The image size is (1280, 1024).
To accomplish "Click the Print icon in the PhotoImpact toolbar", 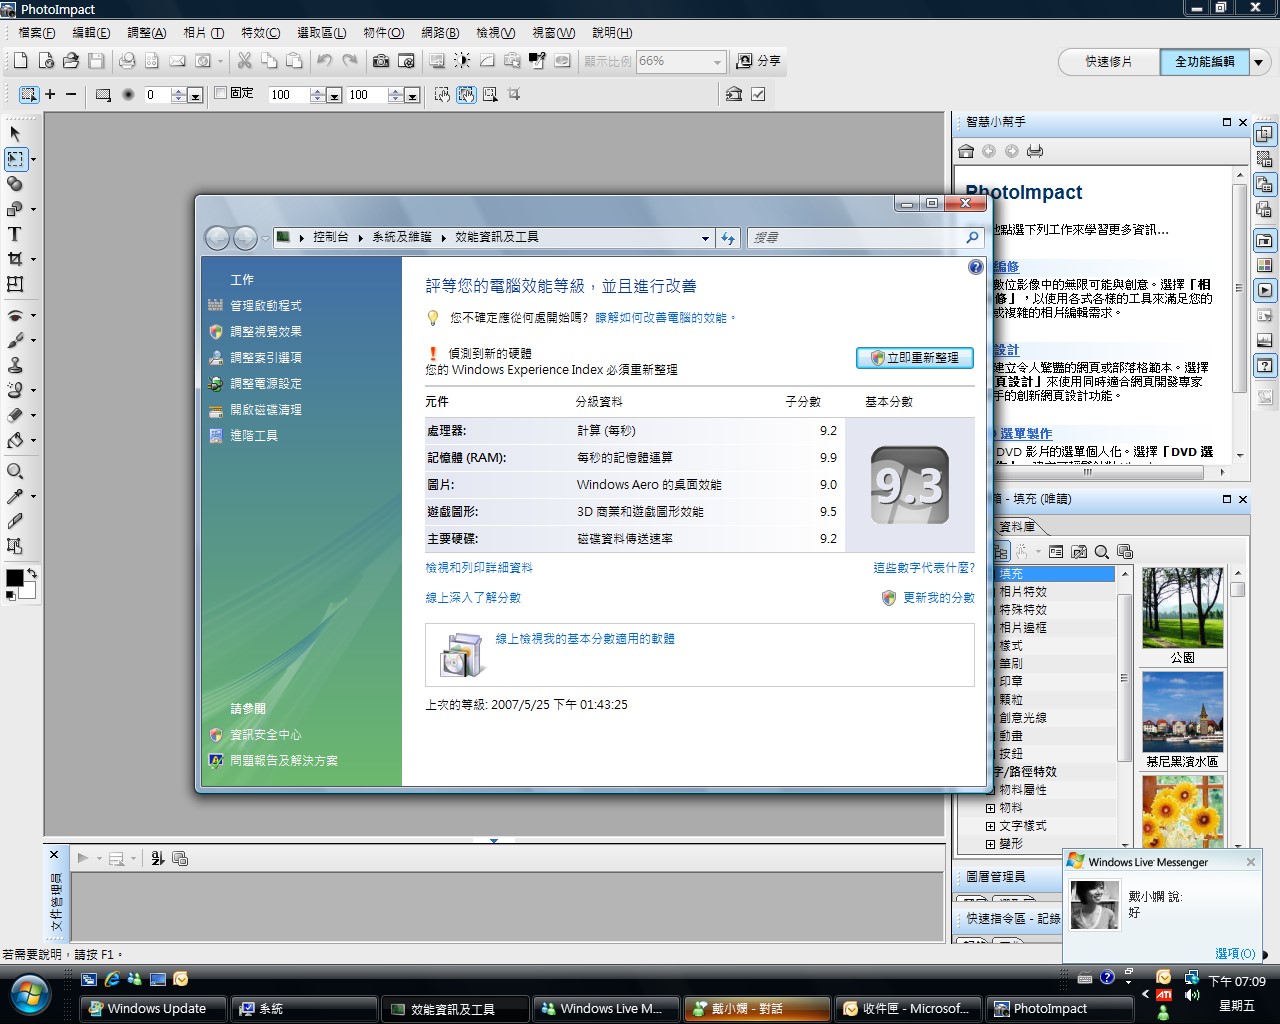I will [127, 61].
